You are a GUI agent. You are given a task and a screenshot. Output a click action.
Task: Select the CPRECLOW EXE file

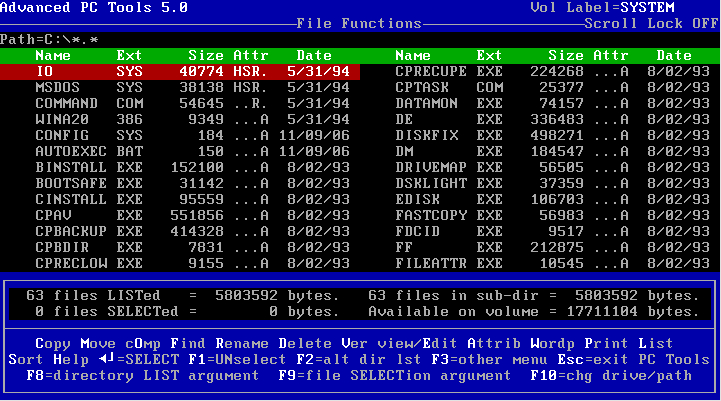pos(193,264)
